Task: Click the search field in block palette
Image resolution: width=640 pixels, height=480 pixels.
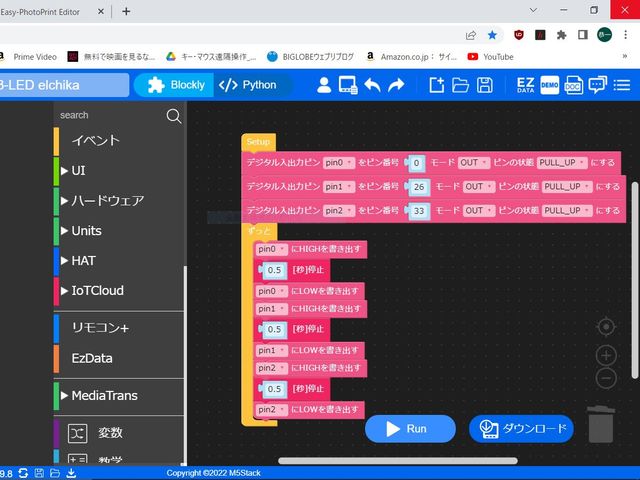Action: [x=112, y=116]
